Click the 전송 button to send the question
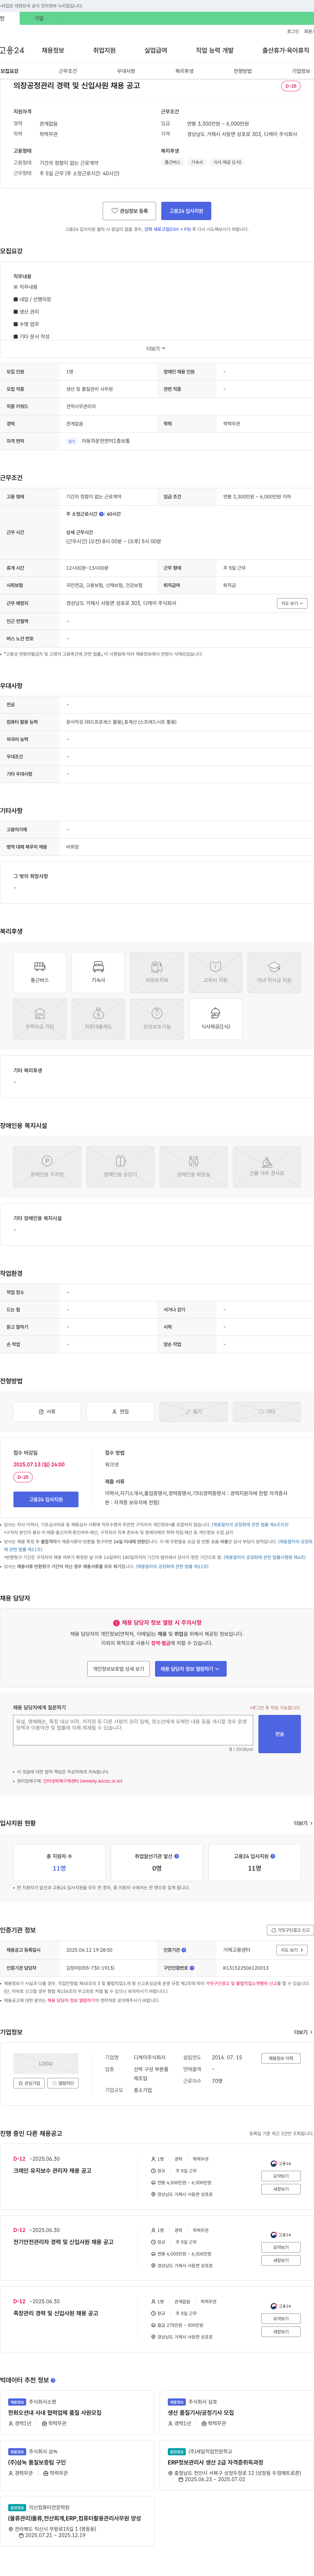Image resolution: width=314 pixels, height=2576 pixels. pyautogui.click(x=279, y=1734)
